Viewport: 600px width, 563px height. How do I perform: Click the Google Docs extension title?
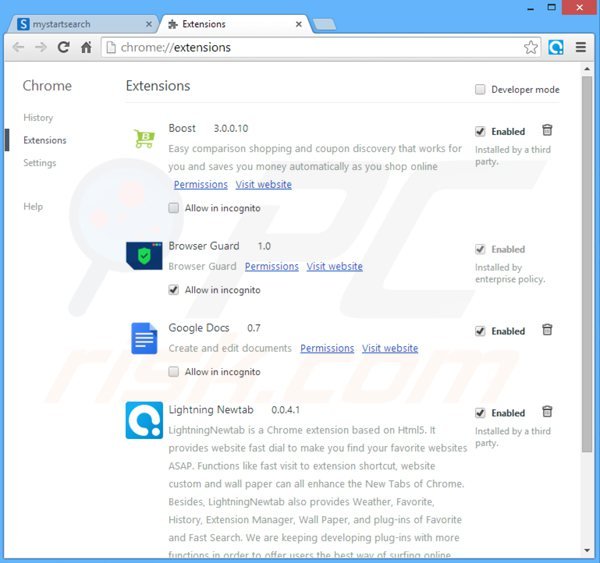click(199, 328)
